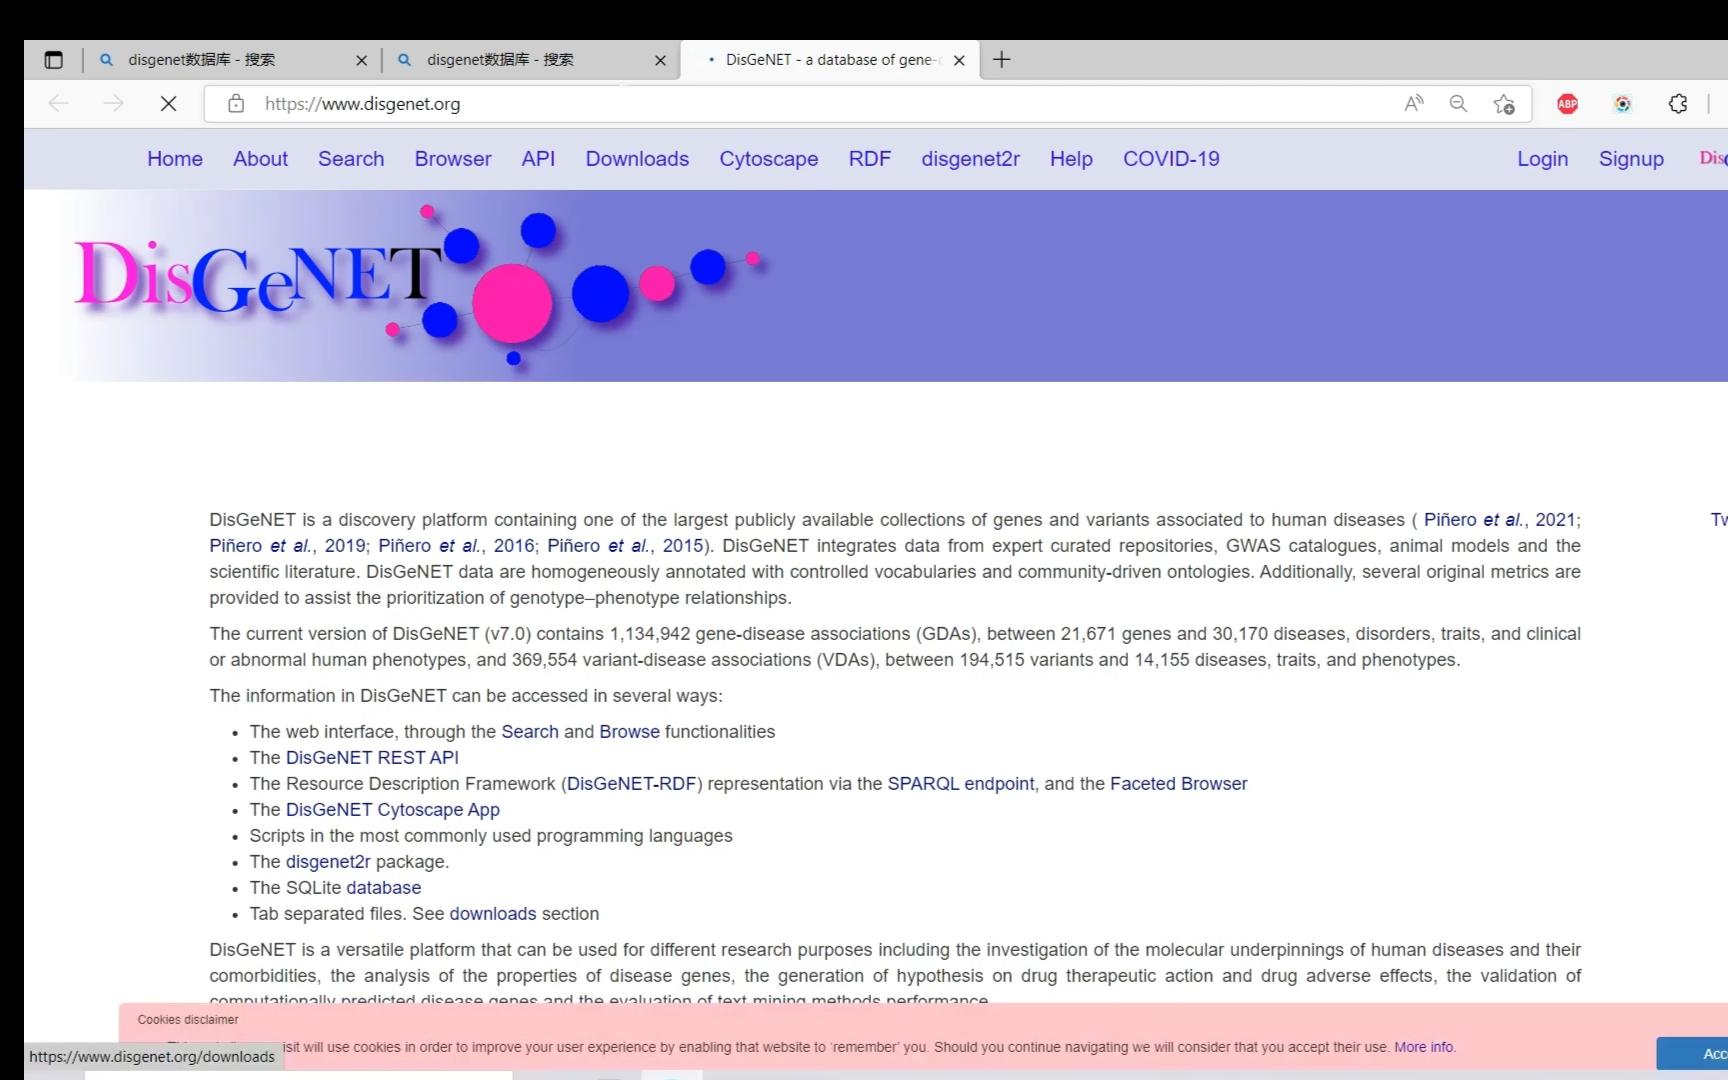1728x1080 pixels.
Task: Close the first disgenet数据库 search tab
Action: [362, 60]
